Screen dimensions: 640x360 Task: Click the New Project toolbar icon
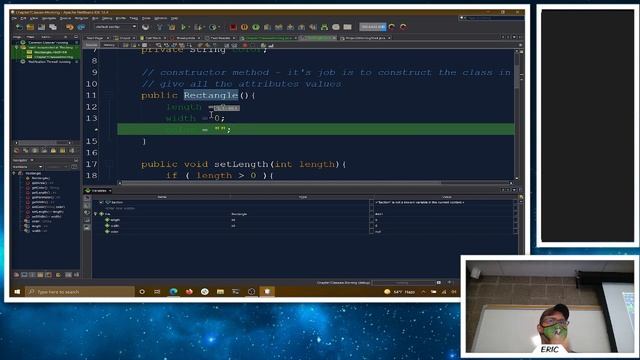coord(30,27)
